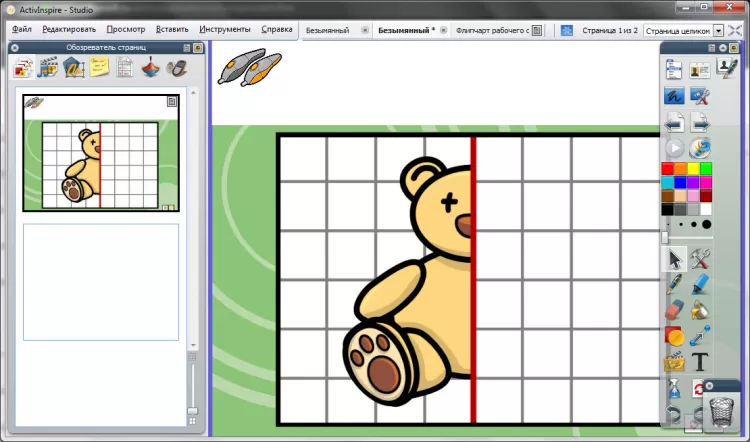Open the 'Страница целиком' zoom dropdown
The width and height of the screenshot is (750, 442).
[718, 30]
